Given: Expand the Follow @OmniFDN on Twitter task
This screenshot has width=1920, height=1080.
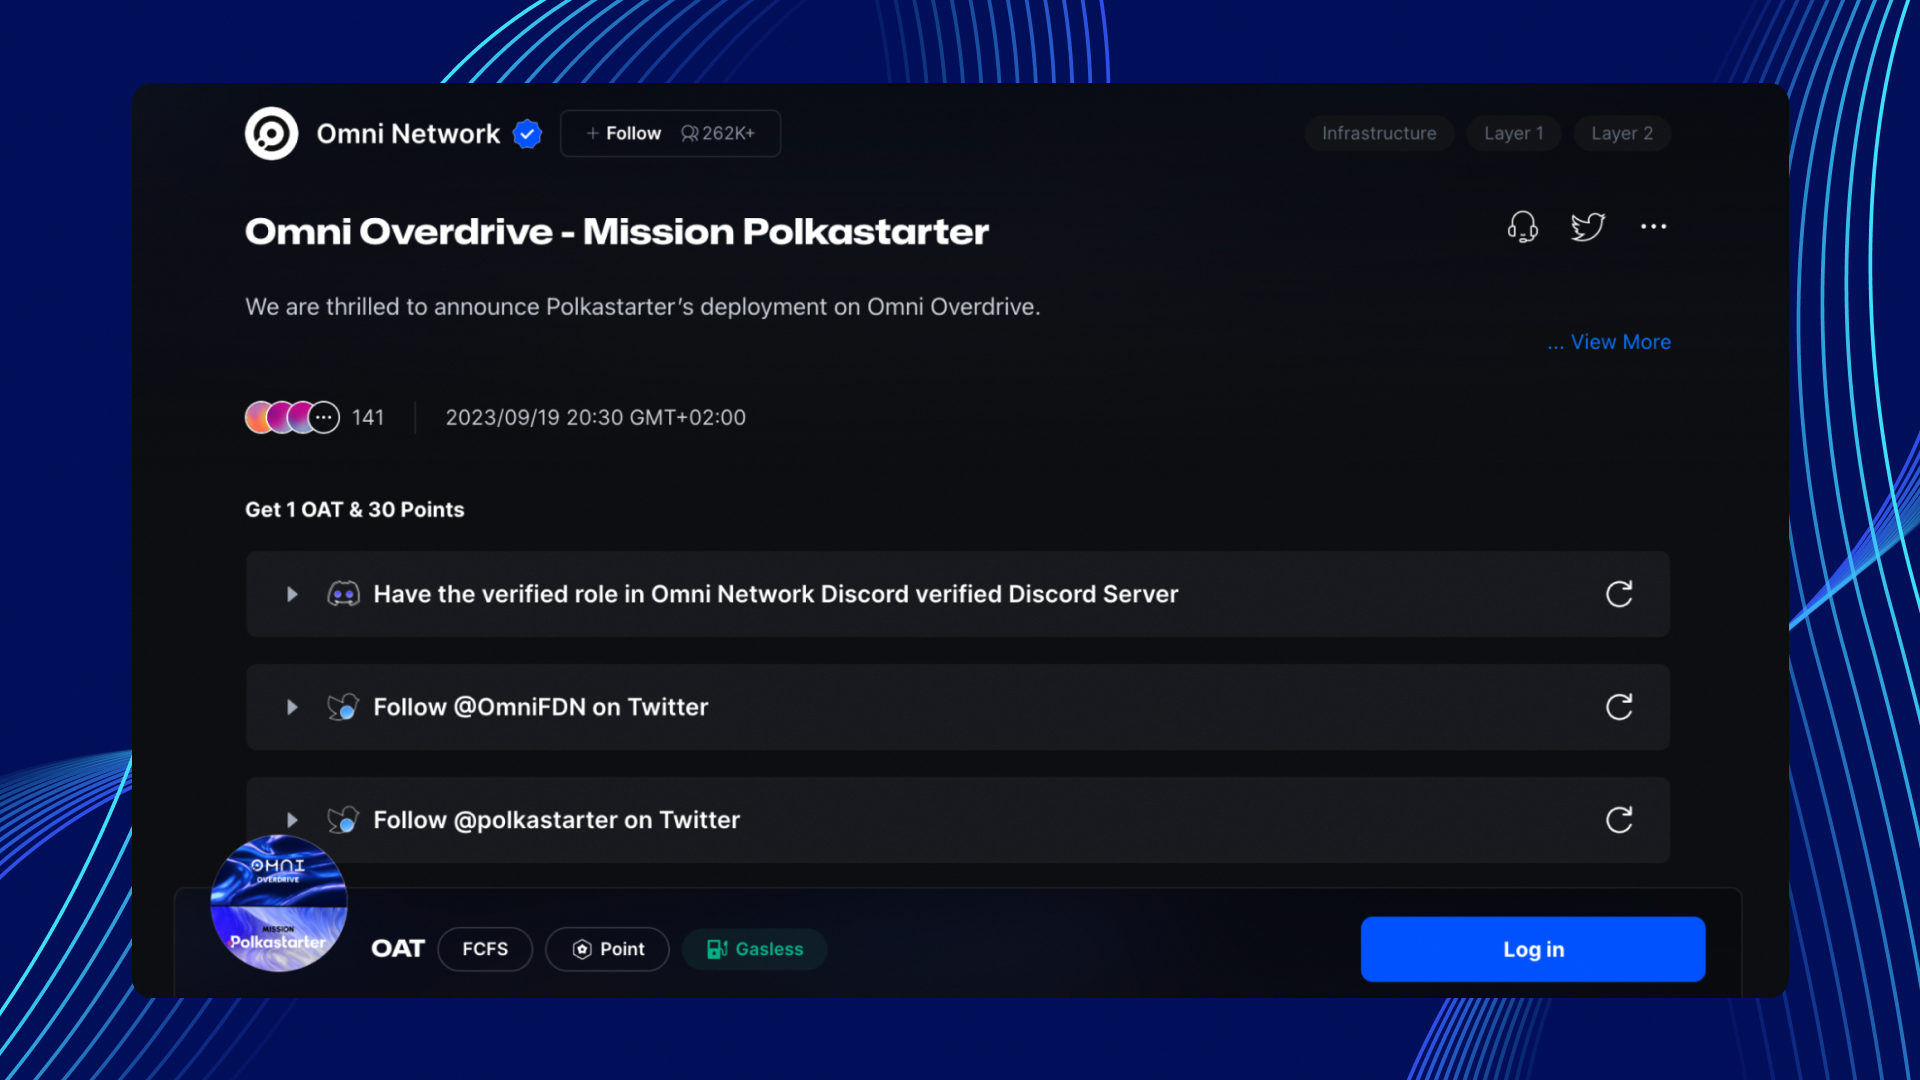Looking at the screenshot, I should tap(292, 707).
